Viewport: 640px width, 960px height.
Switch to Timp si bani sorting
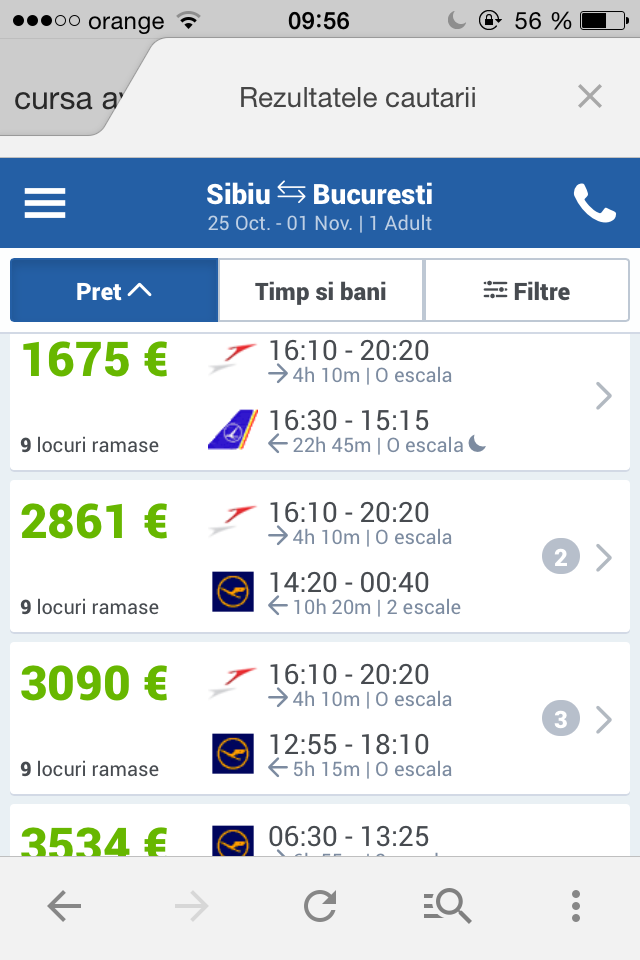point(321,291)
